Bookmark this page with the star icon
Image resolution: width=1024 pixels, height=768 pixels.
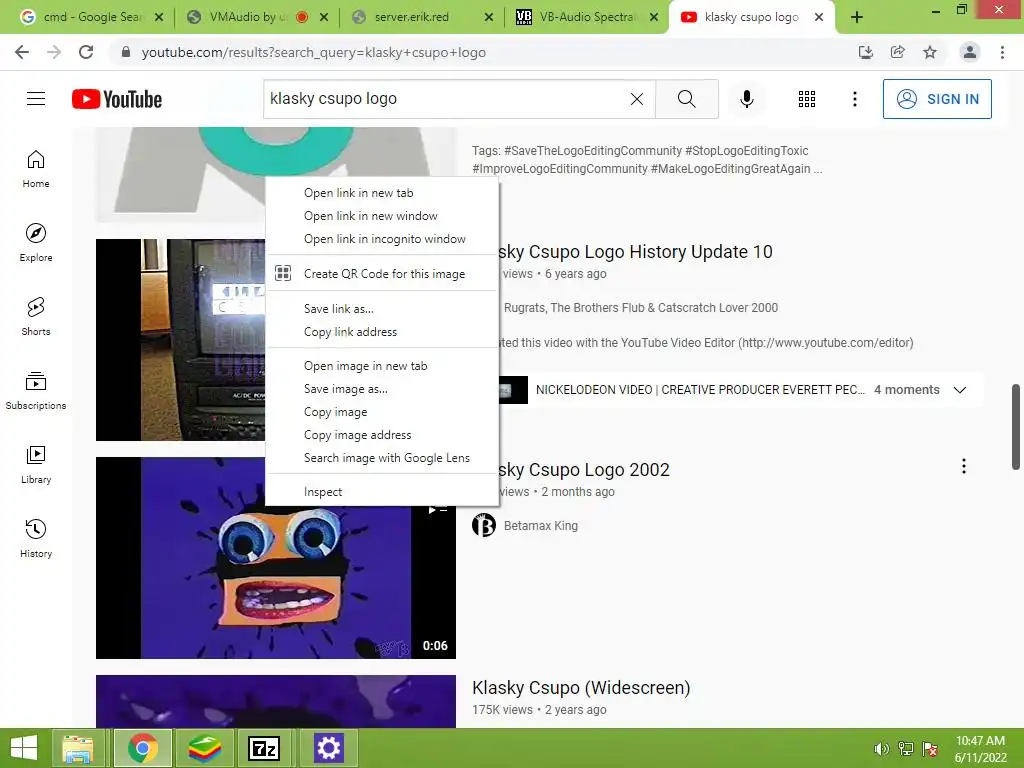(x=930, y=52)
